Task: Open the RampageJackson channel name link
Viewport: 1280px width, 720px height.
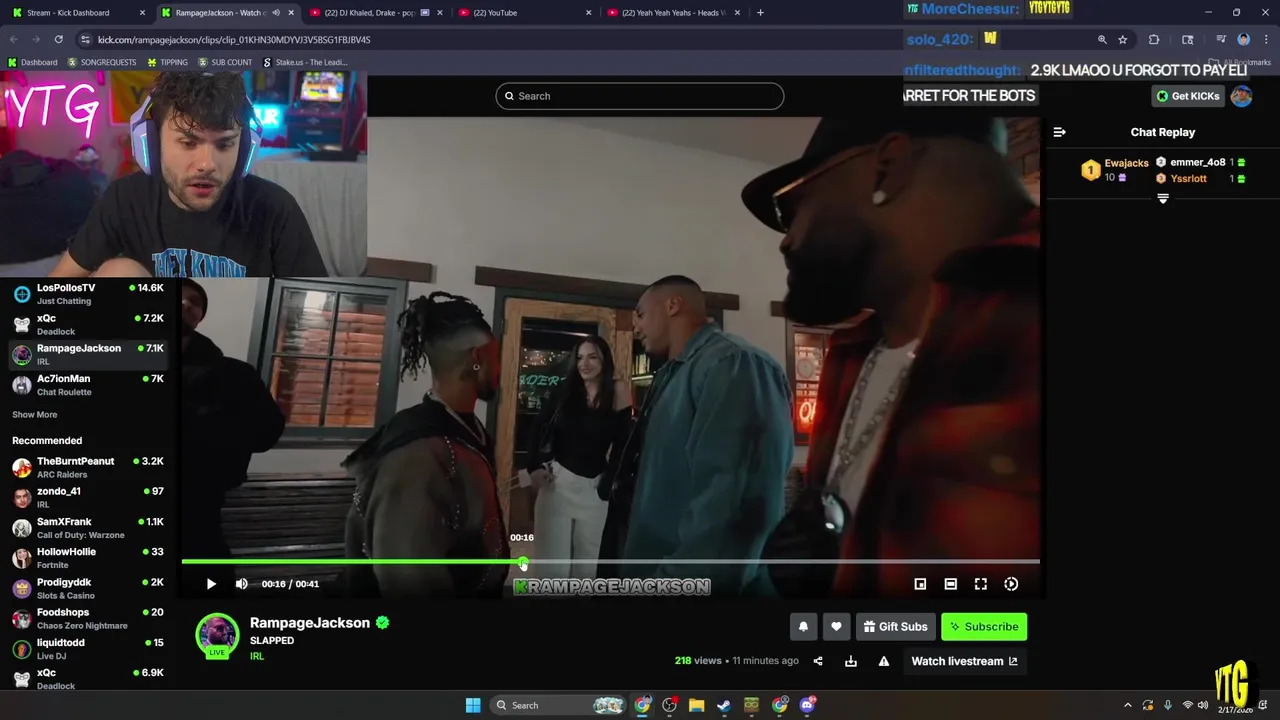Action: pos(310,622)
